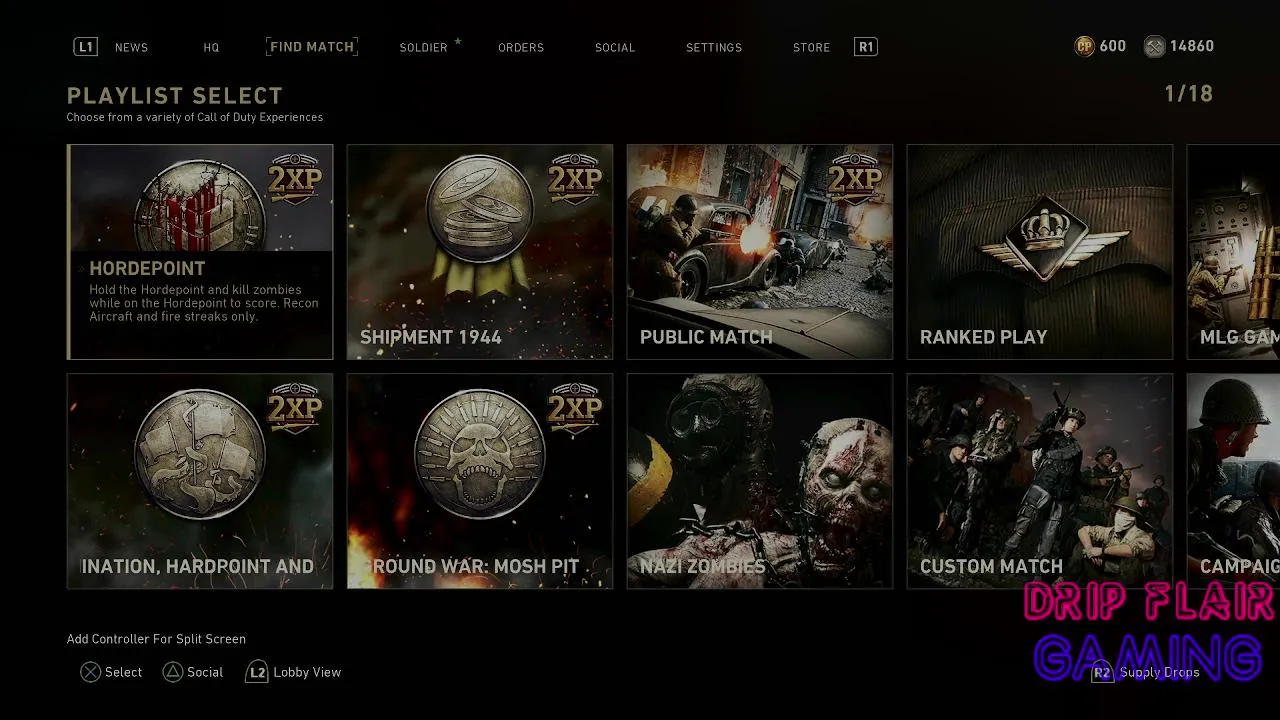Click the Select prompt label
This screenshot has width=1280, height=720.
[124, 672]
